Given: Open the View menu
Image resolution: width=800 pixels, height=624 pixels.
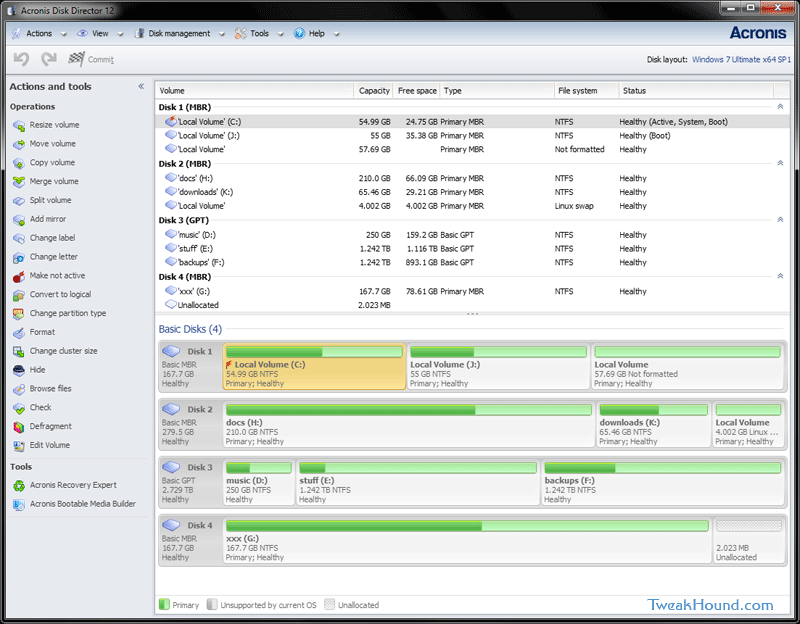Looking at the screenshot, I should [100, 34].
